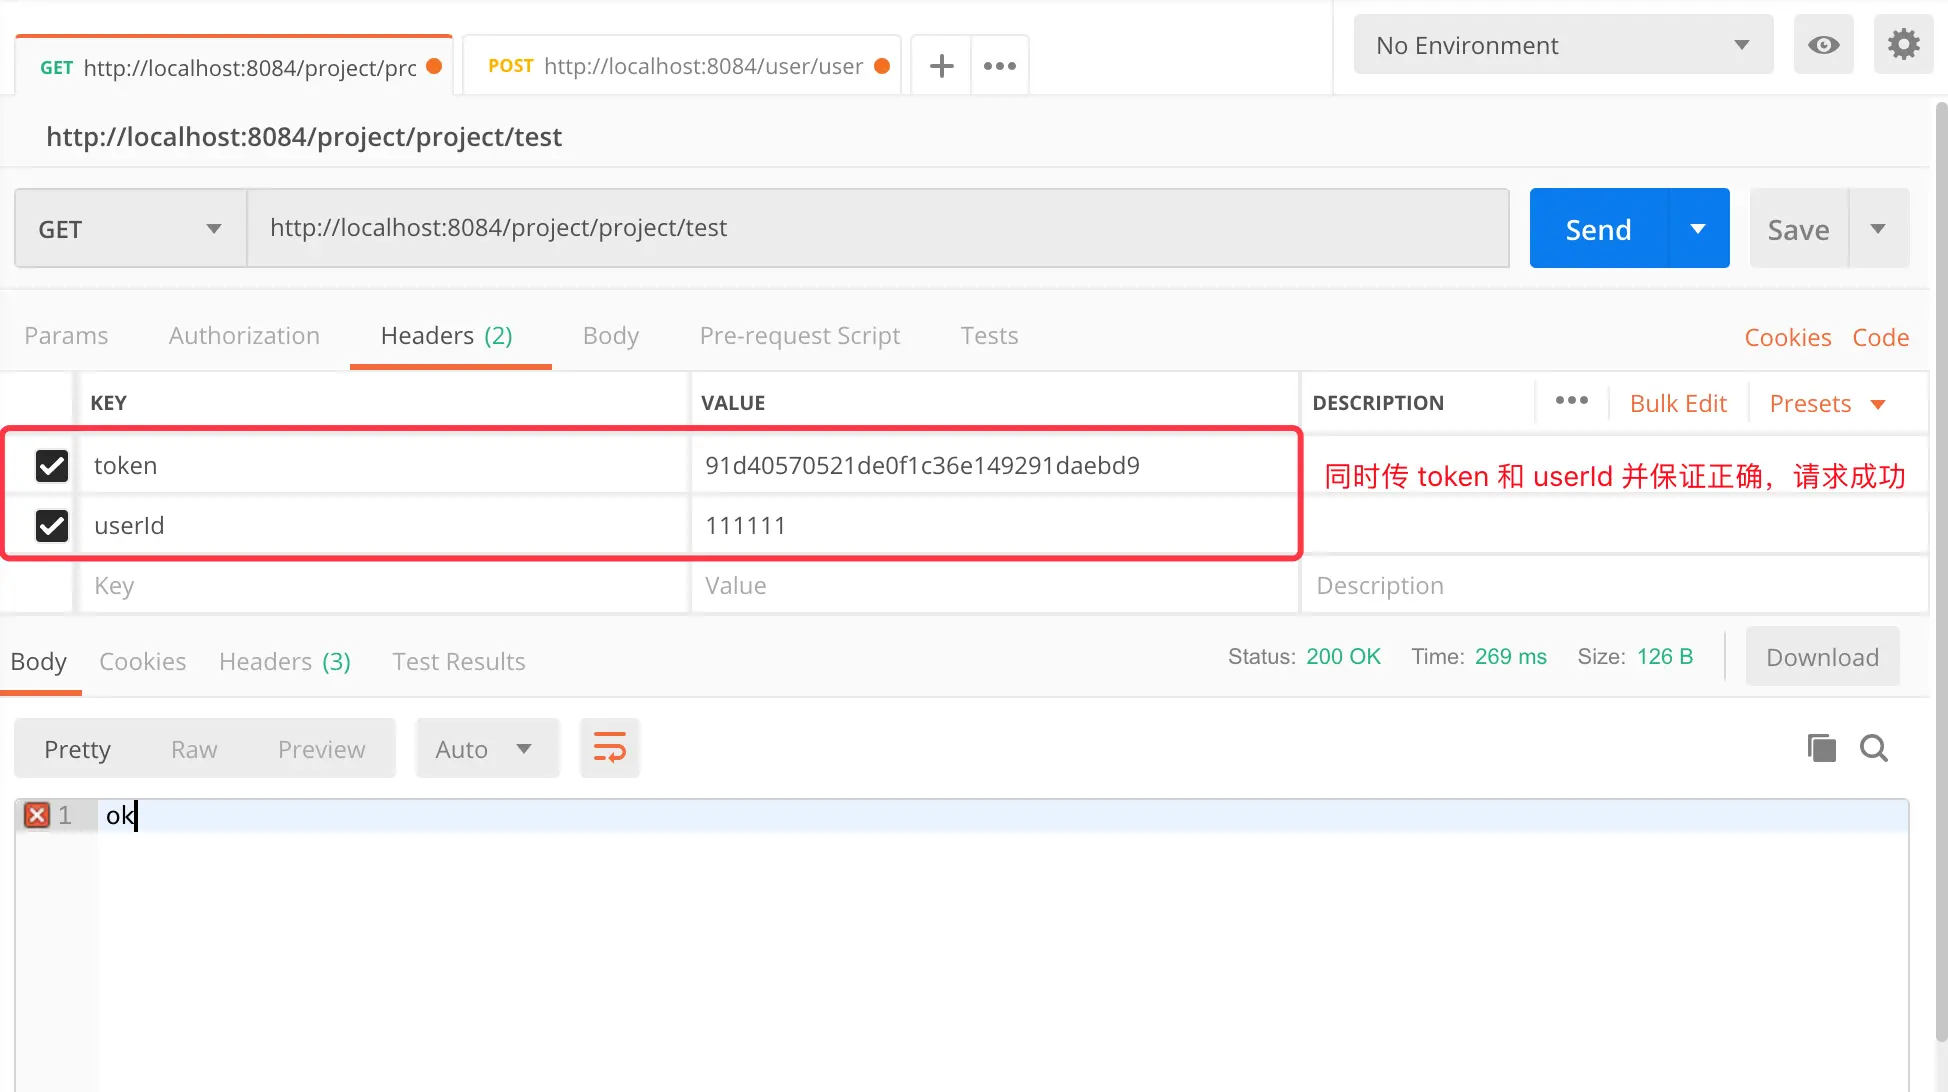Image resolution: width=1948 pixels, height=1092 pixels.
Task: Open the No Environment dropdown
Action: 1563,45
